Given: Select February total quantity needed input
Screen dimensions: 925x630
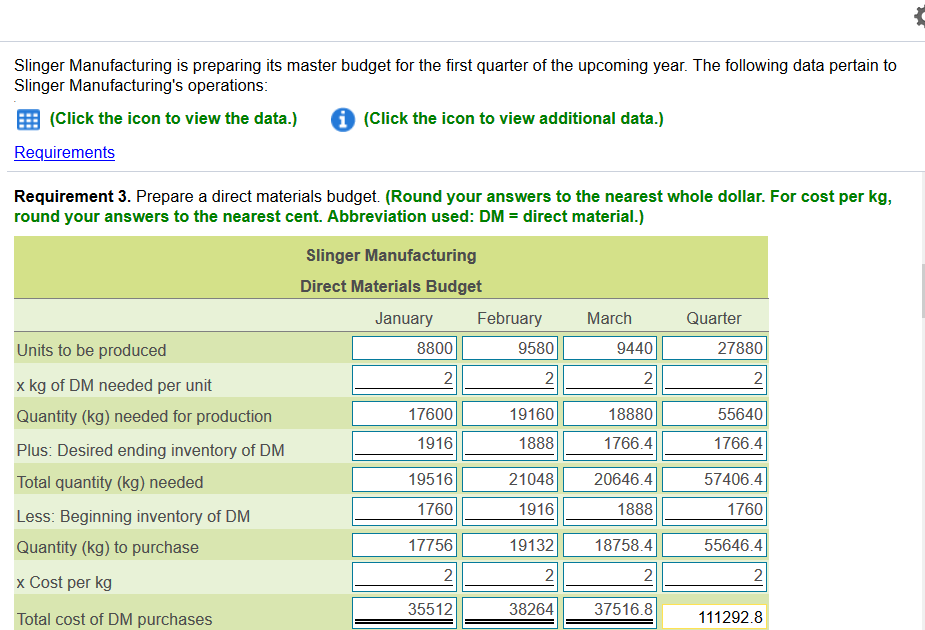Looking at the screenshot, I should click(x=509, y=479).
